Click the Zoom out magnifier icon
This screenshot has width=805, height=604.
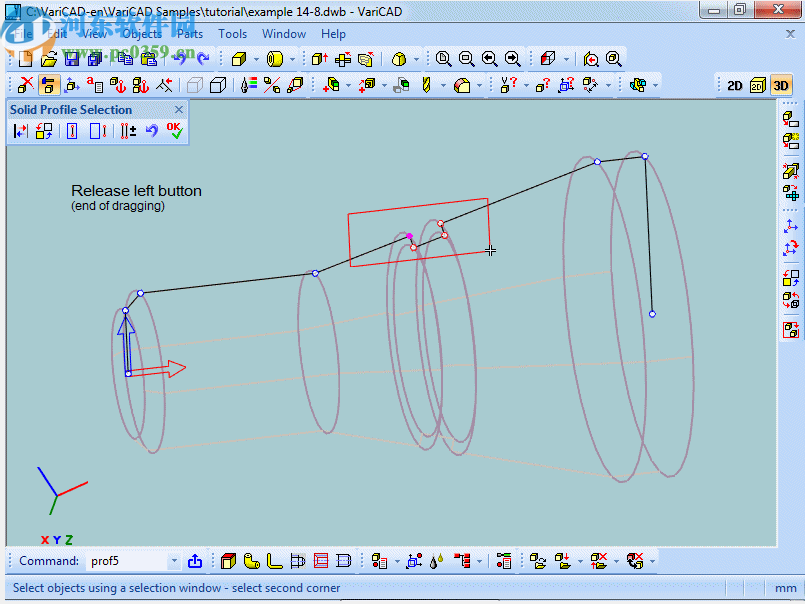point(467,59)
